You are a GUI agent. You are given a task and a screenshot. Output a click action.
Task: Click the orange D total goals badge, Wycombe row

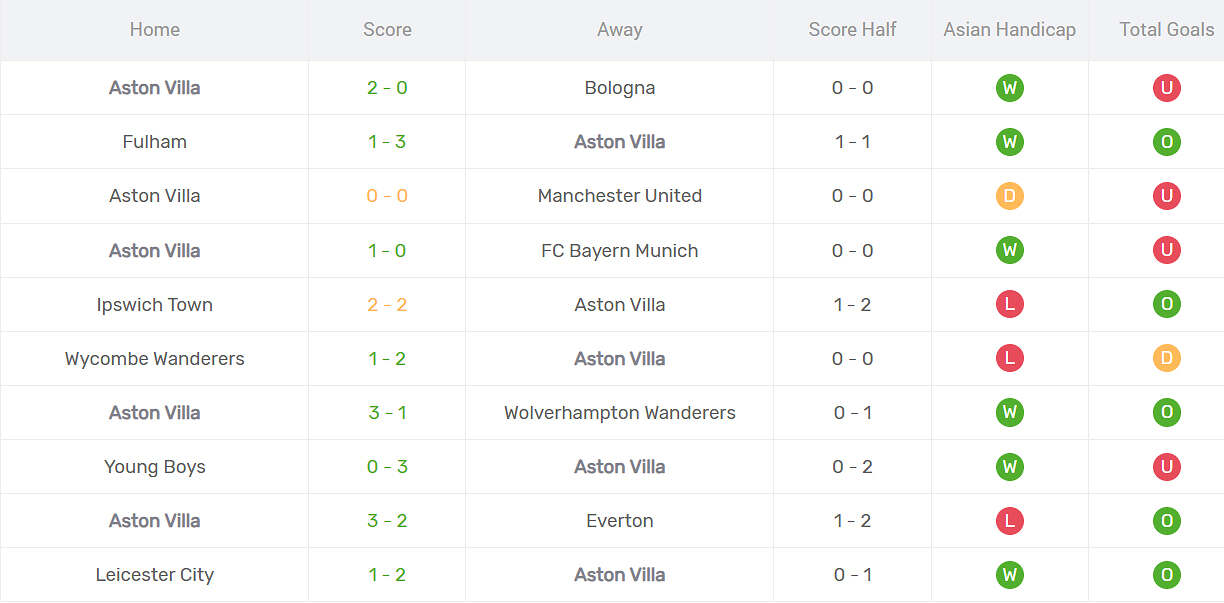(x=1166, y=359)
